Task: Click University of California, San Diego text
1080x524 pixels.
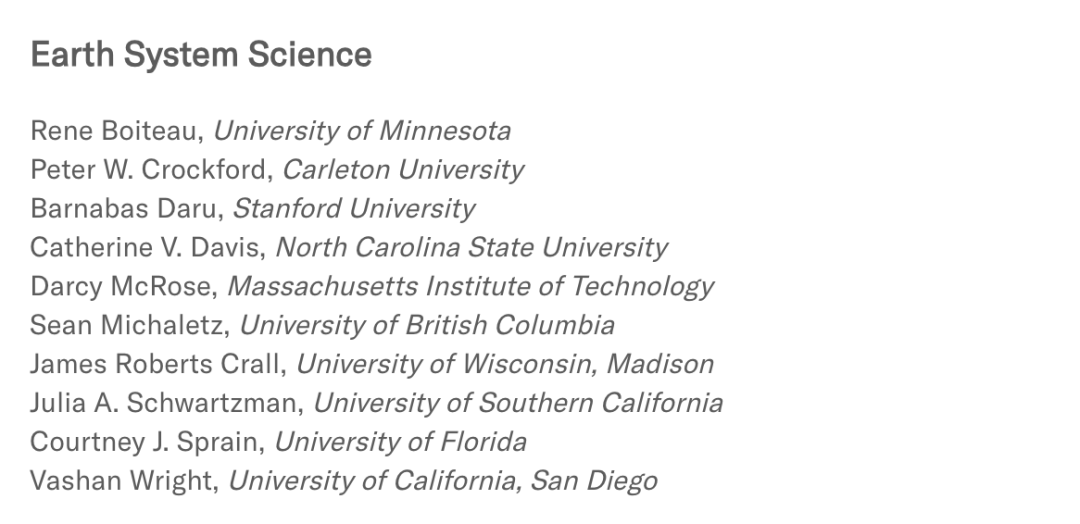Action: [443, 481]
